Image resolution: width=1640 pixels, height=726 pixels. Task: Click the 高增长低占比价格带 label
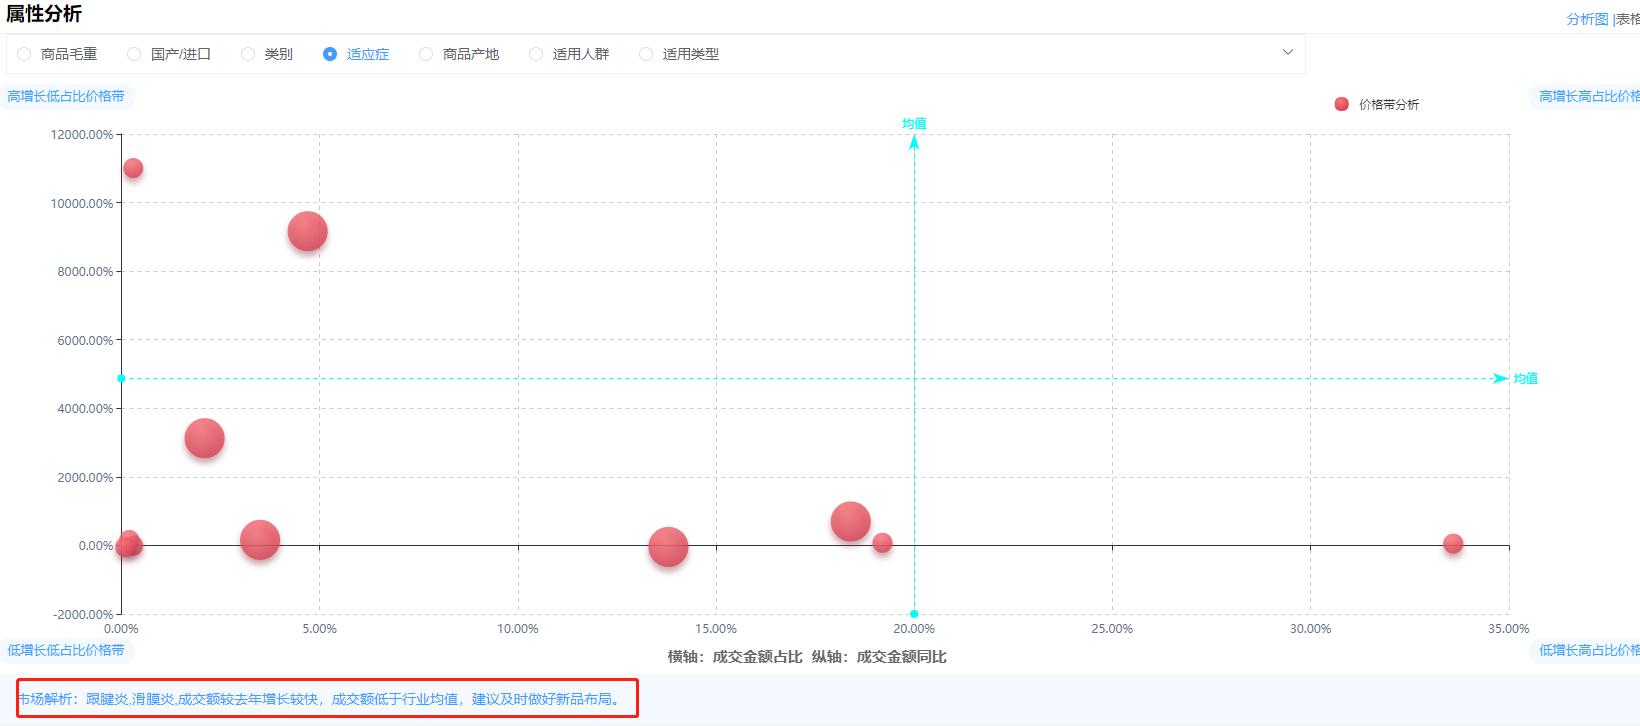coord(66,96)
